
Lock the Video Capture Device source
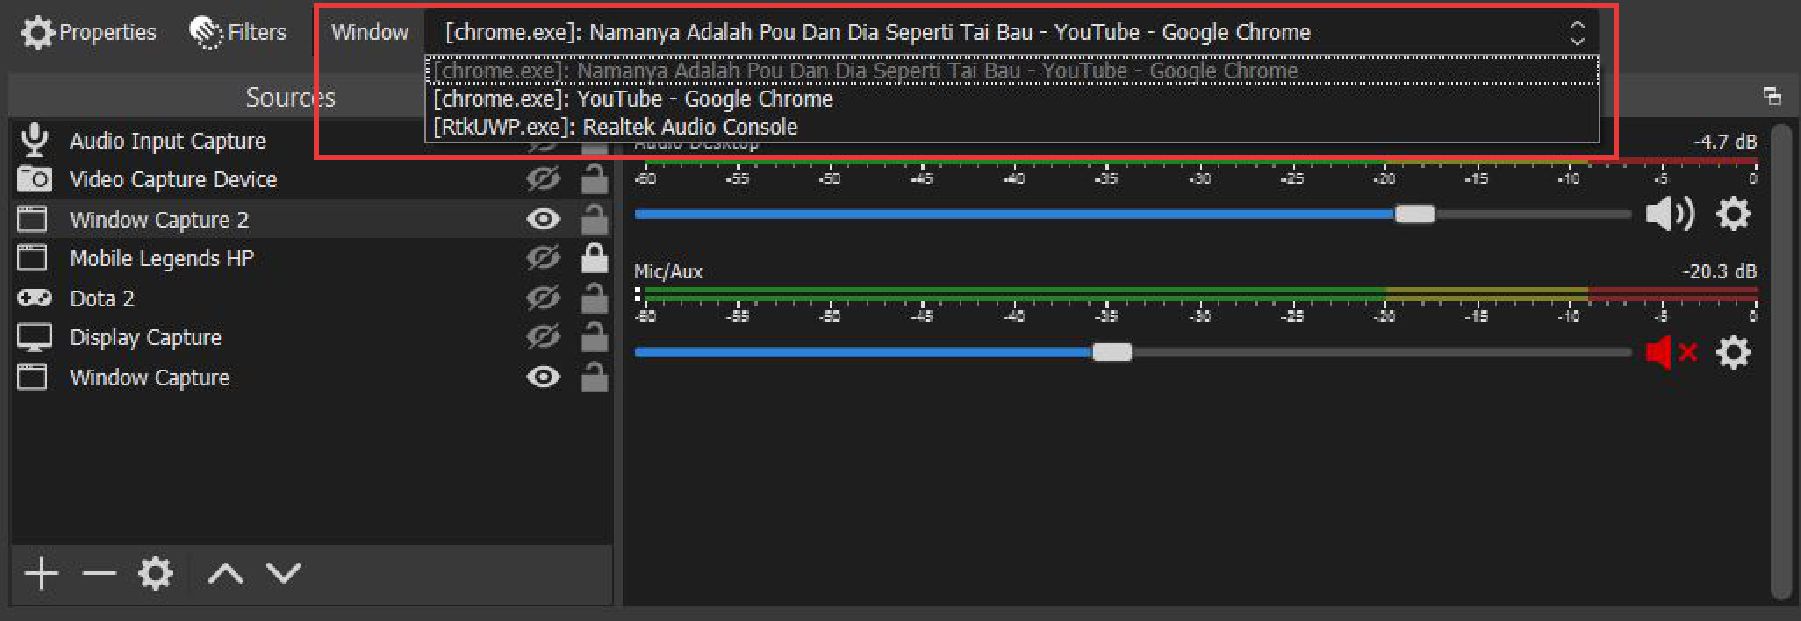[595, 179]
